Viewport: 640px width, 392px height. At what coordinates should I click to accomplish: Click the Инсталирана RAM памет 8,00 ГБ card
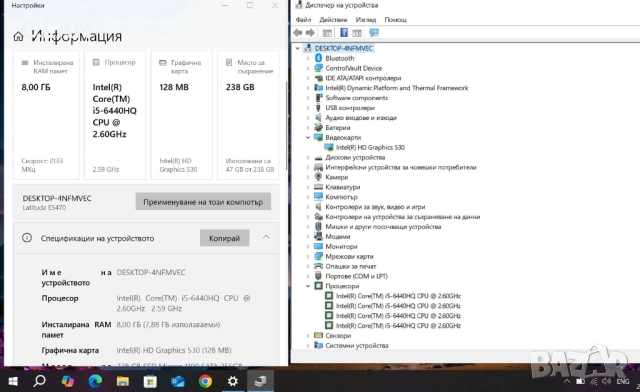(x=46, y=115)
